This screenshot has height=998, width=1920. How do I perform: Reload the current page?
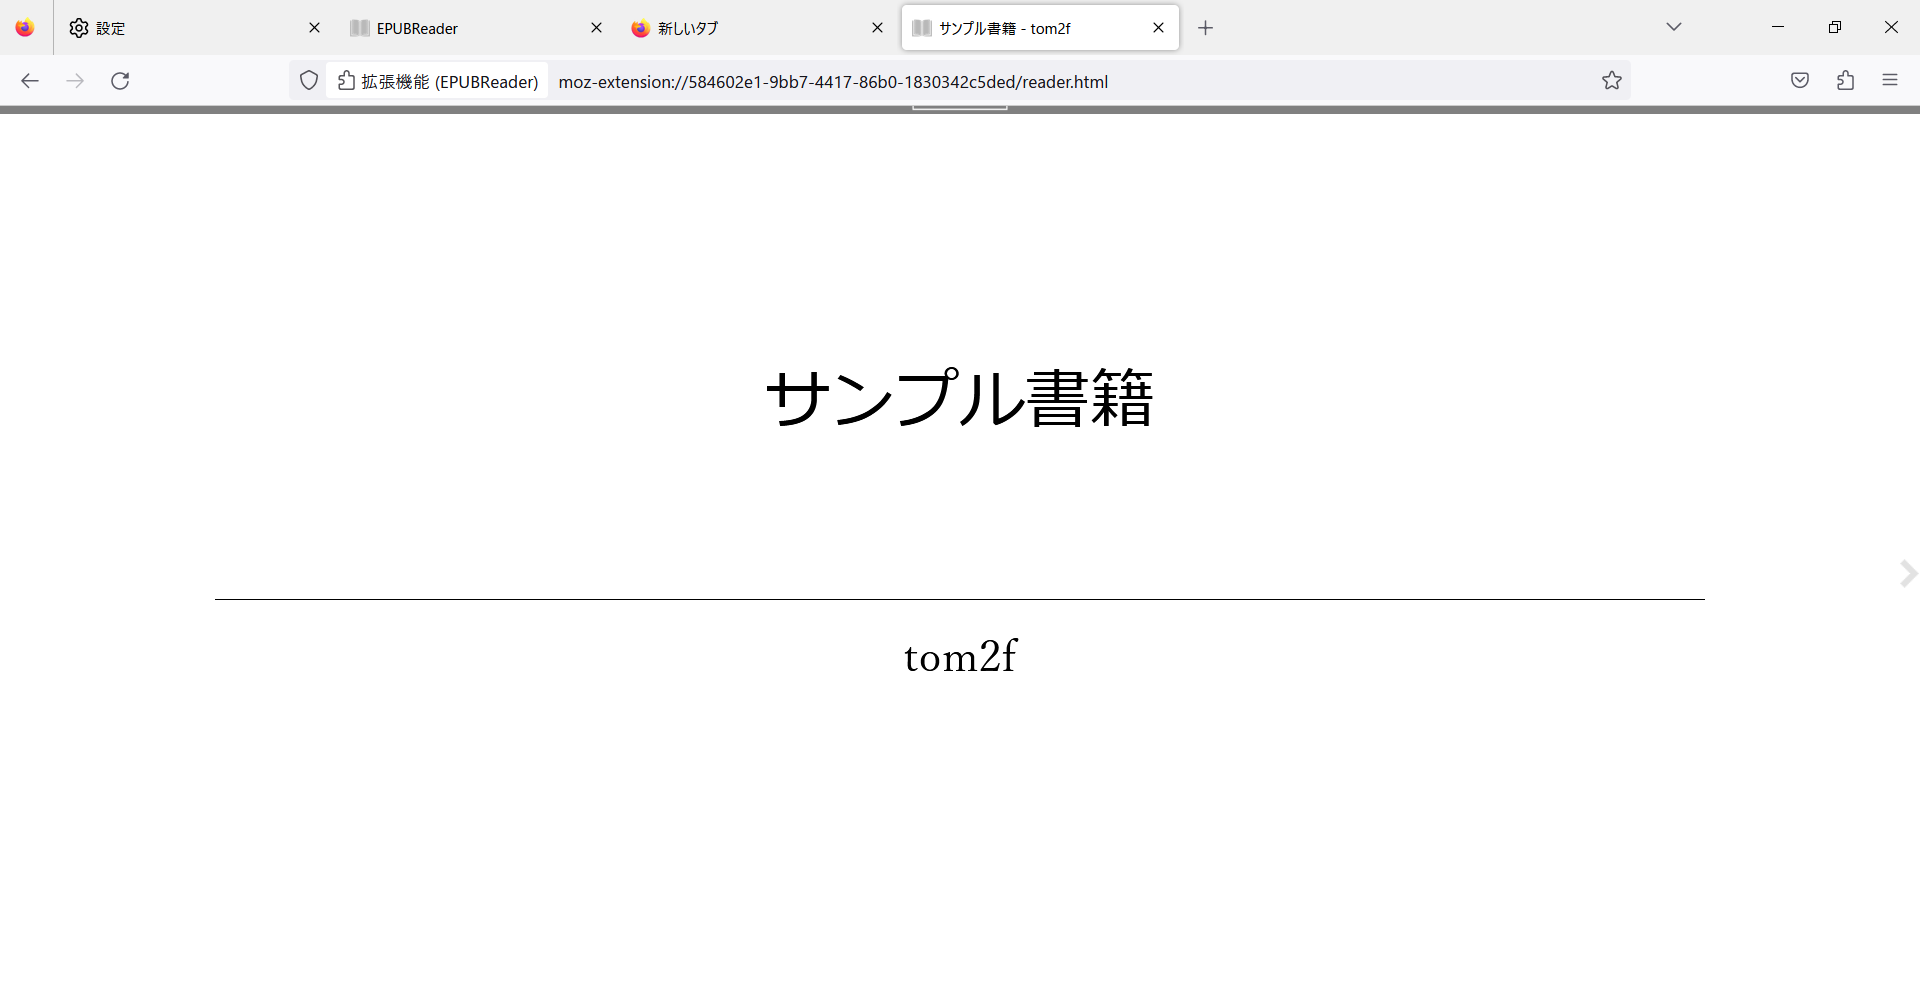coord(120,81)
